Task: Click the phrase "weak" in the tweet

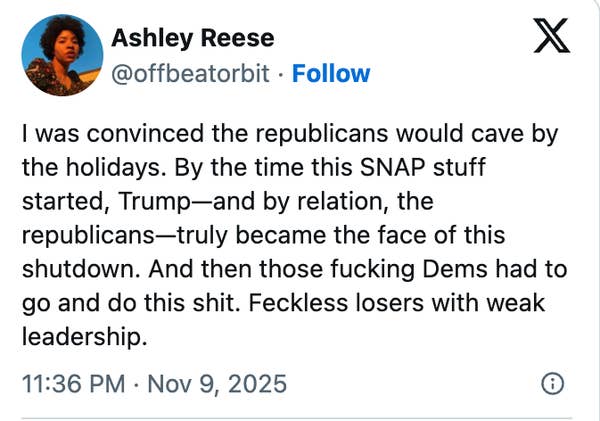Action: [x=512, y=303]
